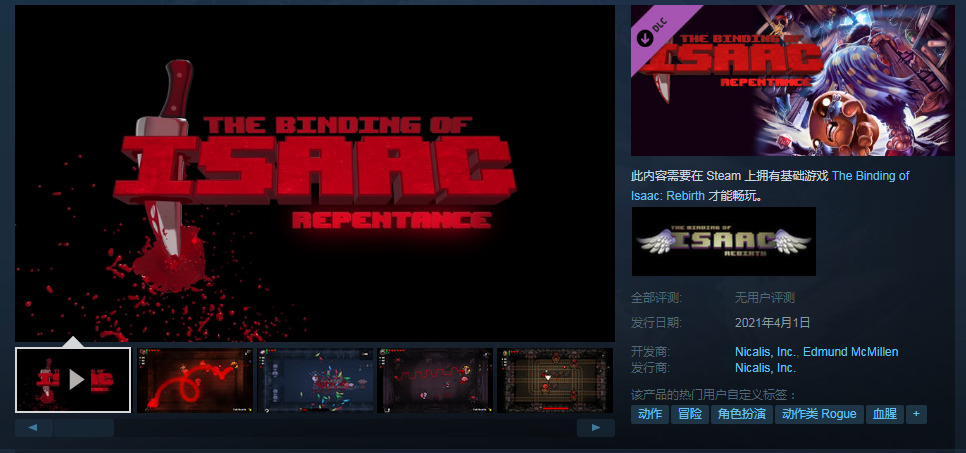Select the brown brick room screenshot thumbnail
Viewport: 966px width, 453px height.
[555, 380]
